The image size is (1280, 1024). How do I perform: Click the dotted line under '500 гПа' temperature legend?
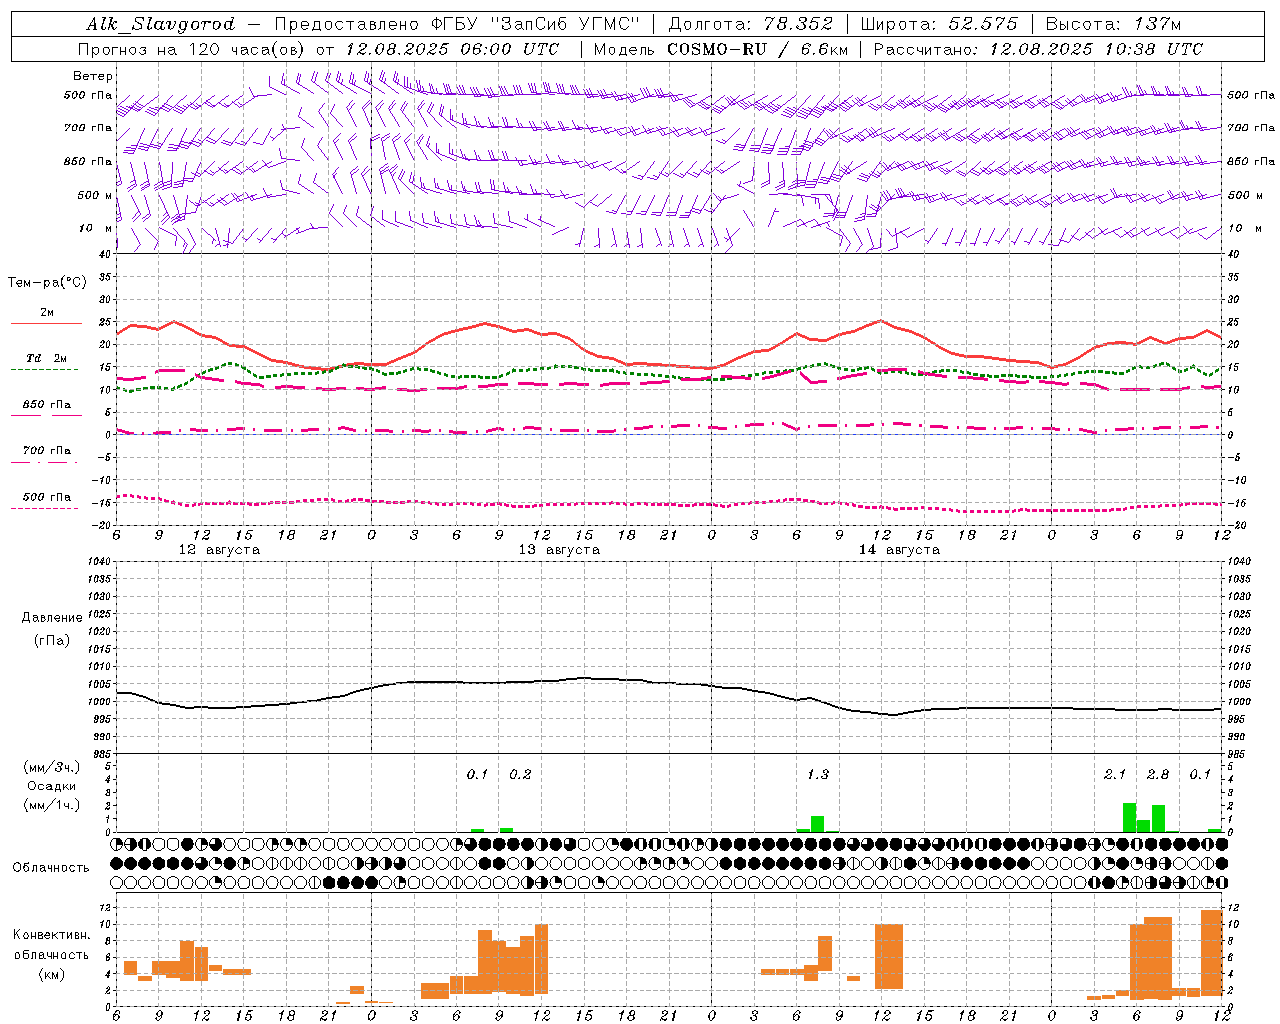(x=44, y=508)
